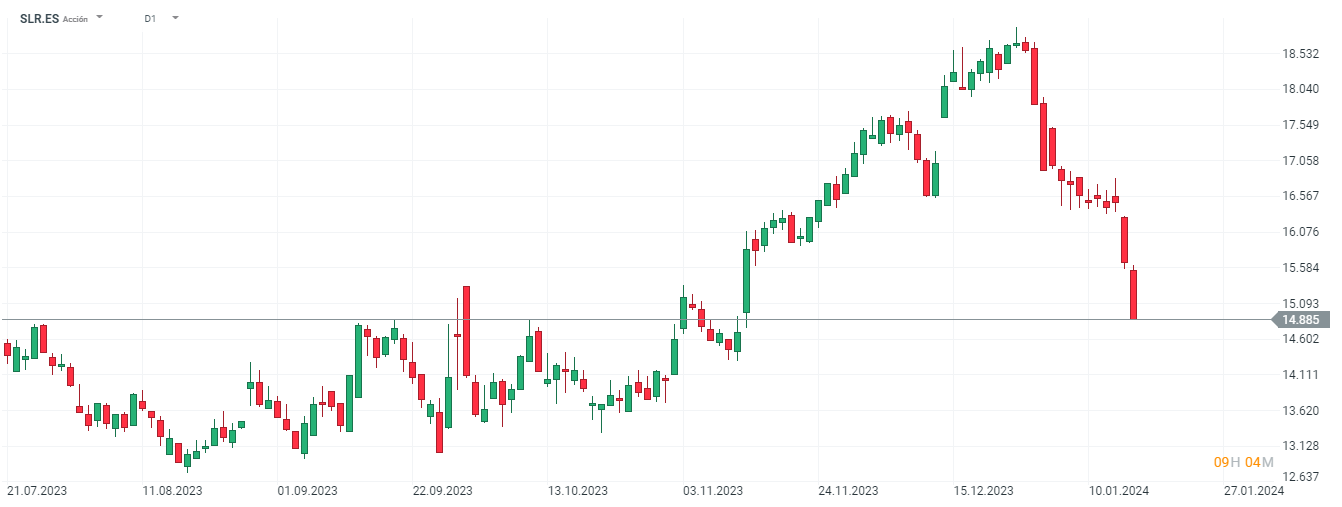Viewport: 1342px width, 507px height.
Task: Select the 24.11.2023 date marker
Action: point(848,491)
